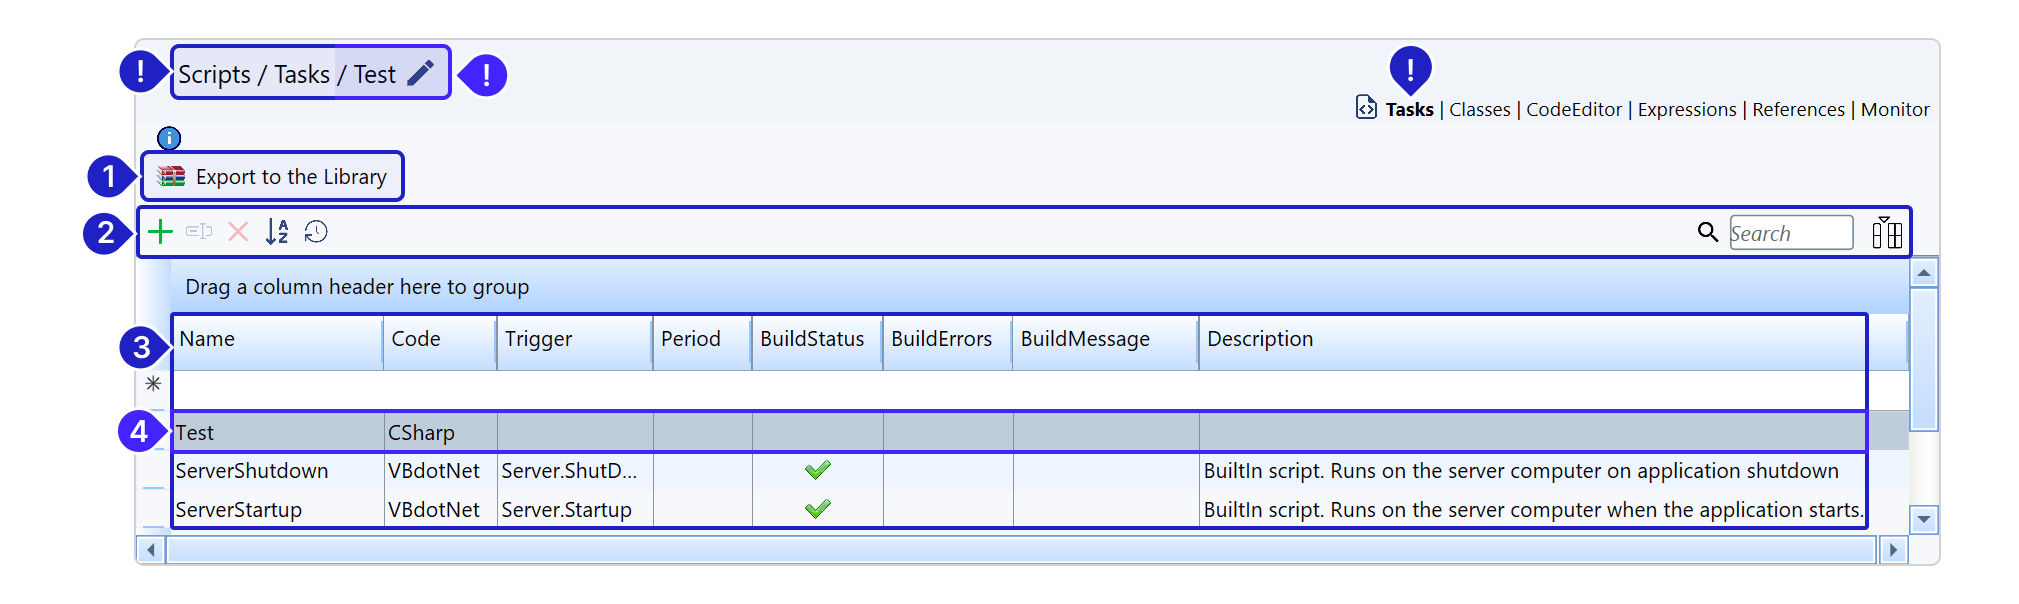Click the Name column header
The width and height of the screenshot is (2019, 604).
(x=207, y=340)
